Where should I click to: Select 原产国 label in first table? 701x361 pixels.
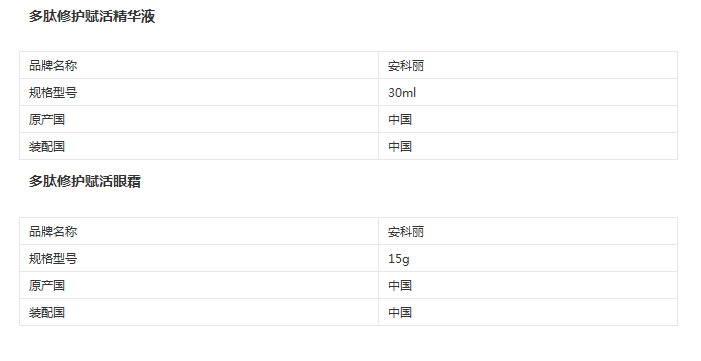pos(47,119)
